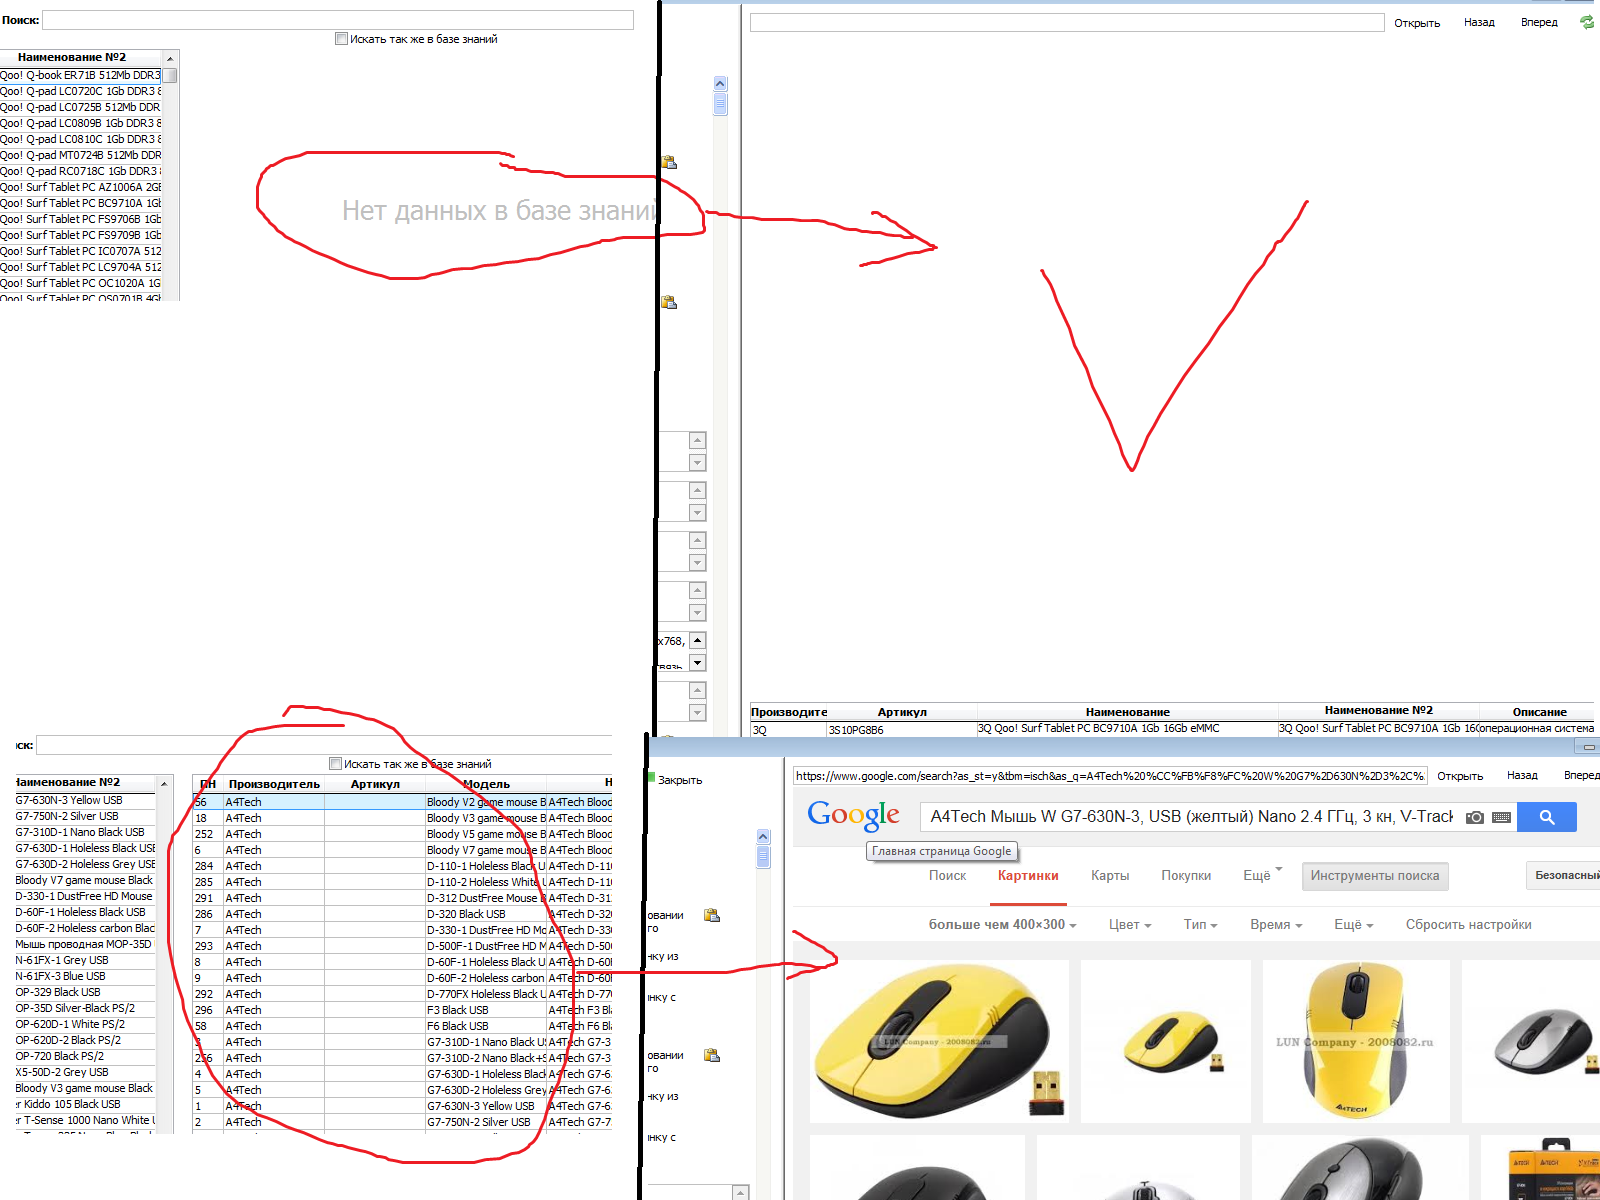Click the minimize button above the Google browser panel
Screen dimensions: 1600x1200
(1589, 747)
